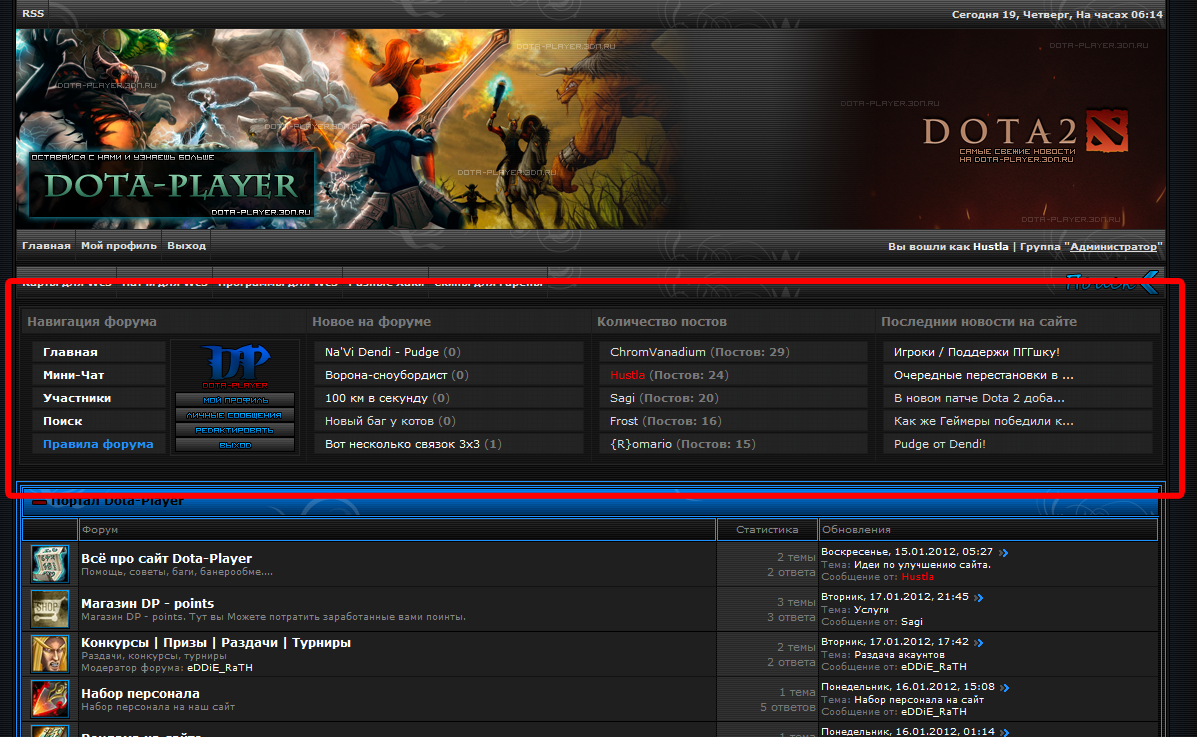Click the Набор персонала forum icon

tap(50, 699)
